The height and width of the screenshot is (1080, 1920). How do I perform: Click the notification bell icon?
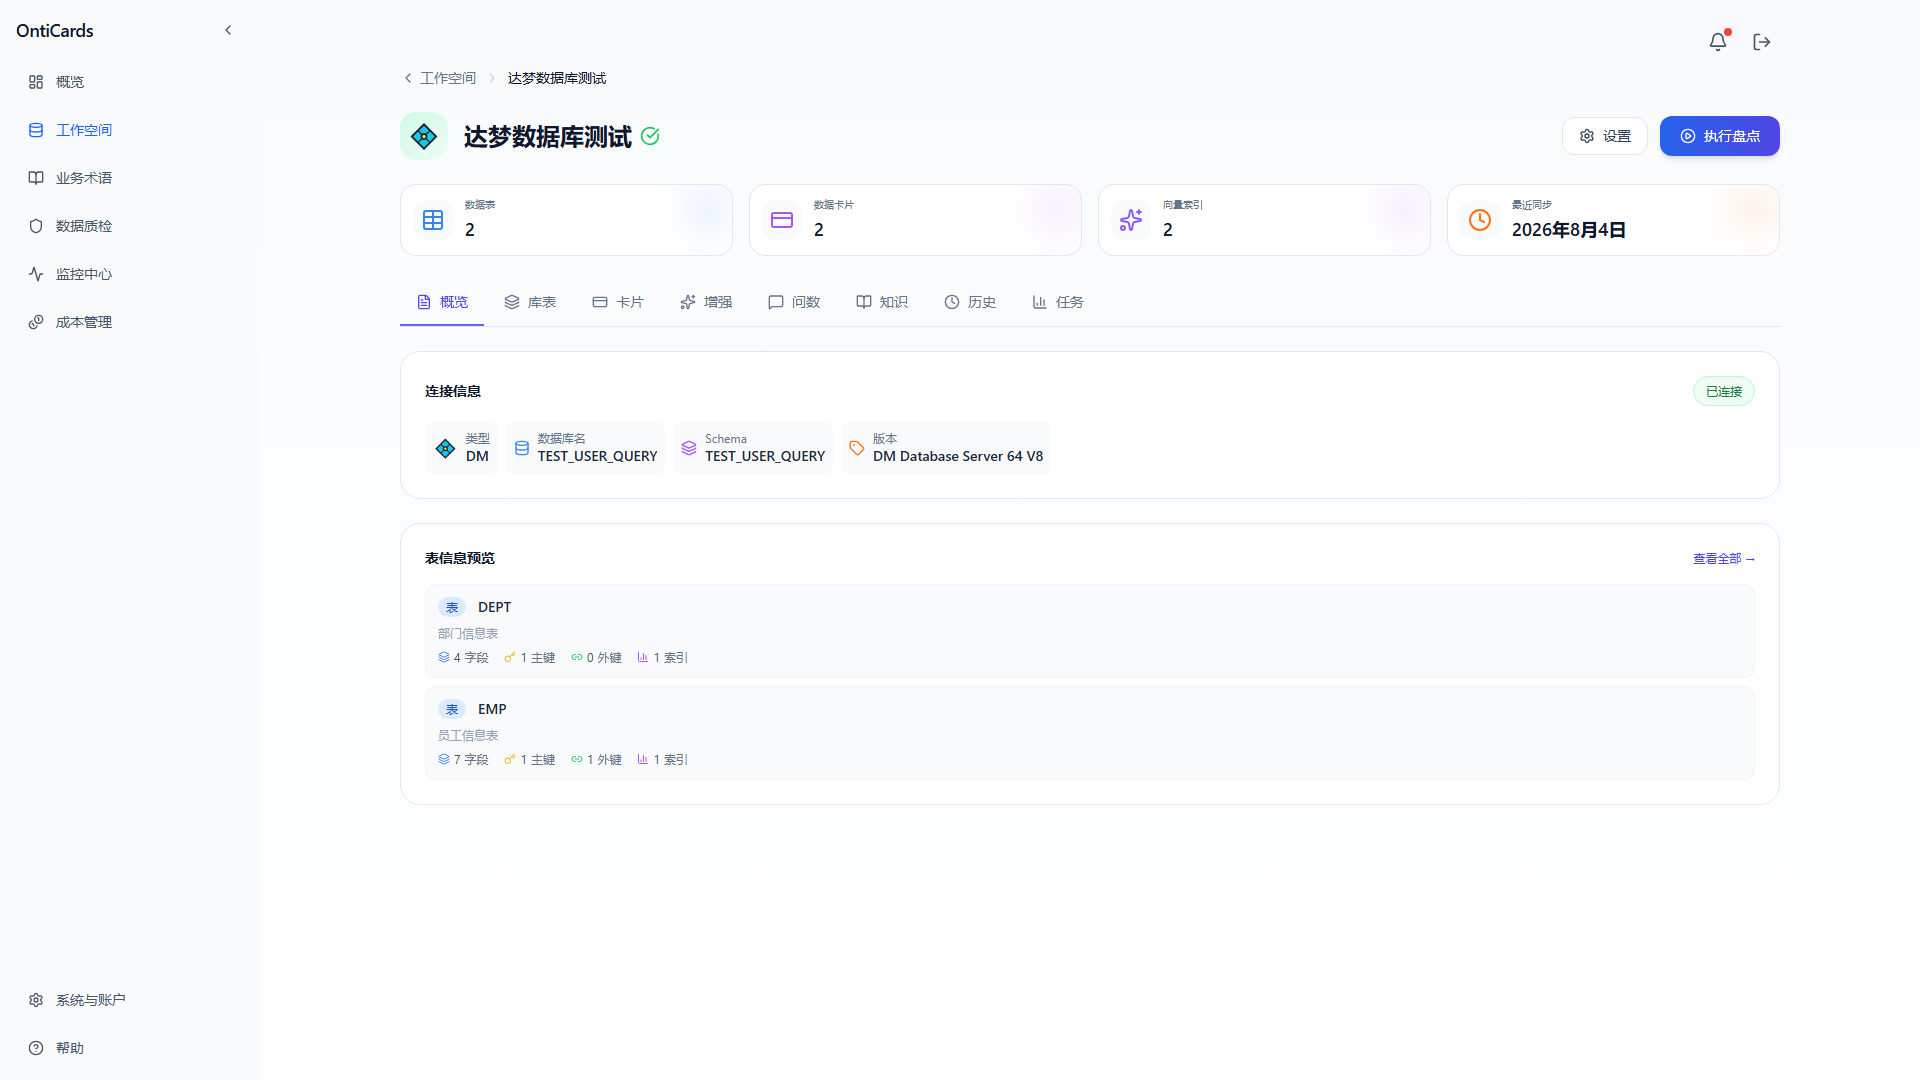(x=1718, y=41)
